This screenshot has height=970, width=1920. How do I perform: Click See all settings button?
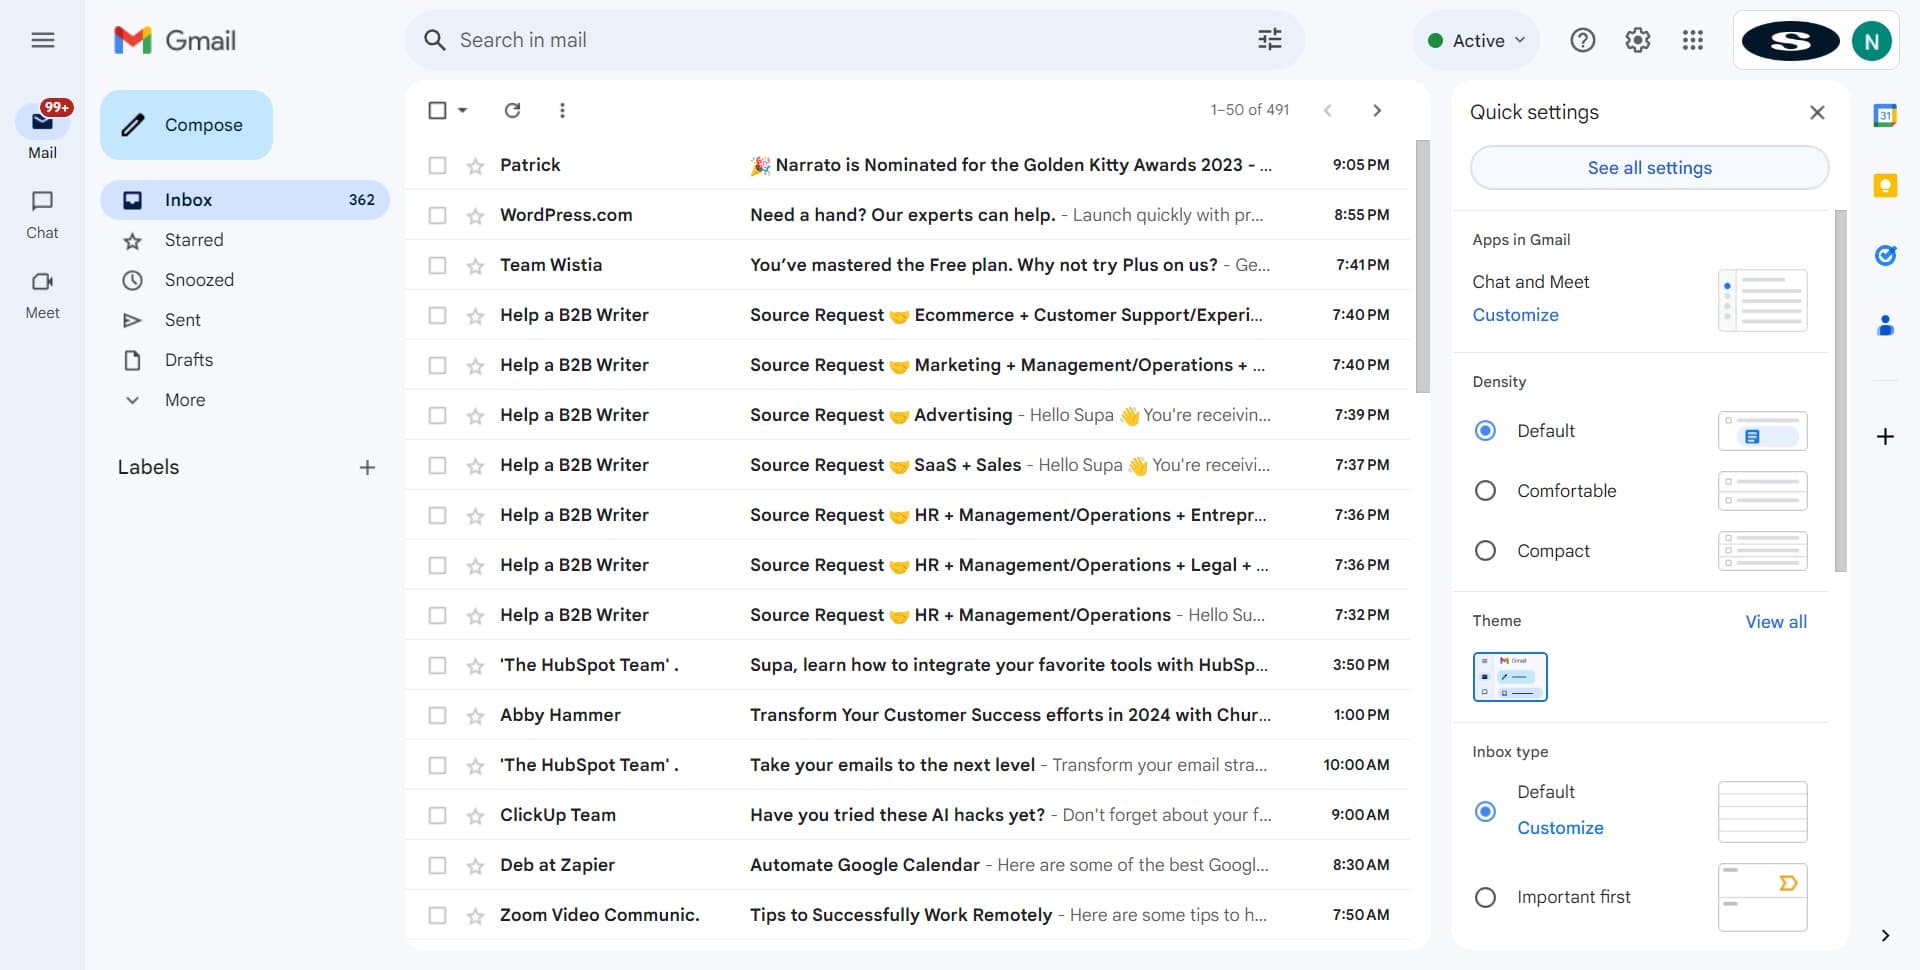point(1649,168)
